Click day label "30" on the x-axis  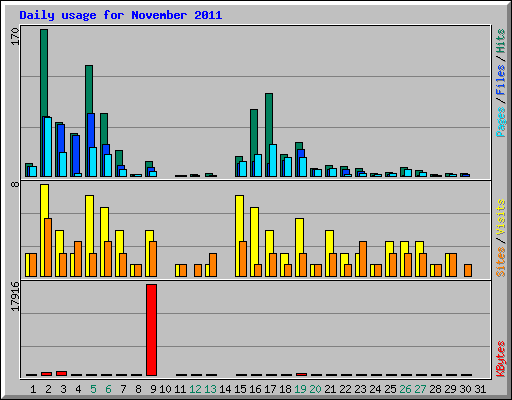(465, 389)
